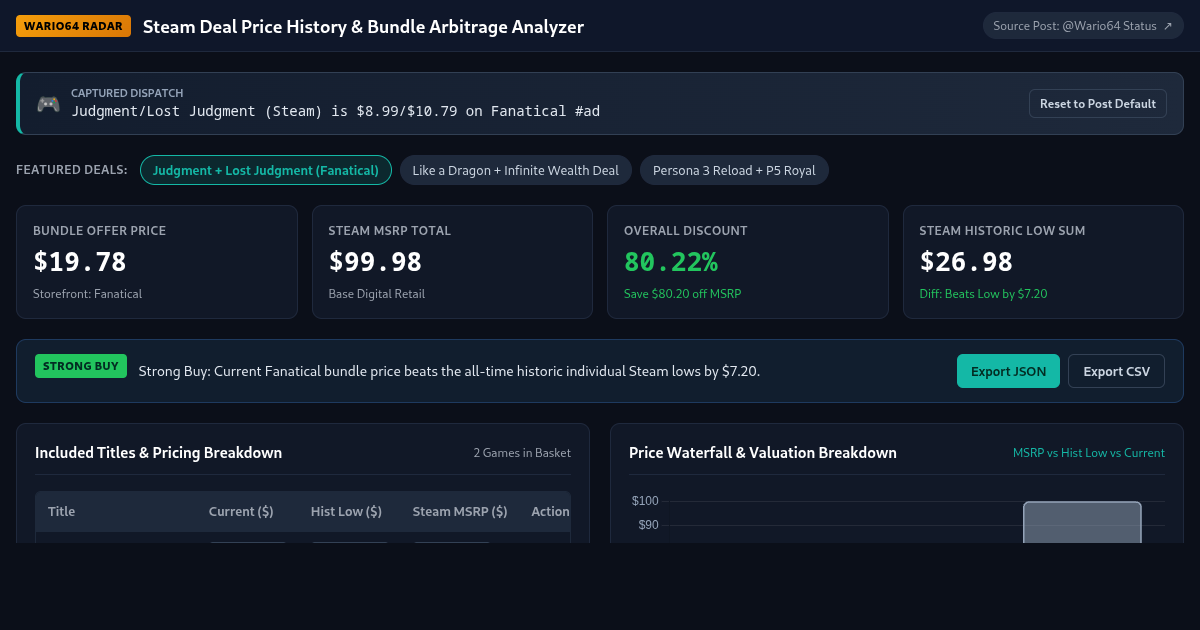Click the Export CSV button

tap(1116, 371)
